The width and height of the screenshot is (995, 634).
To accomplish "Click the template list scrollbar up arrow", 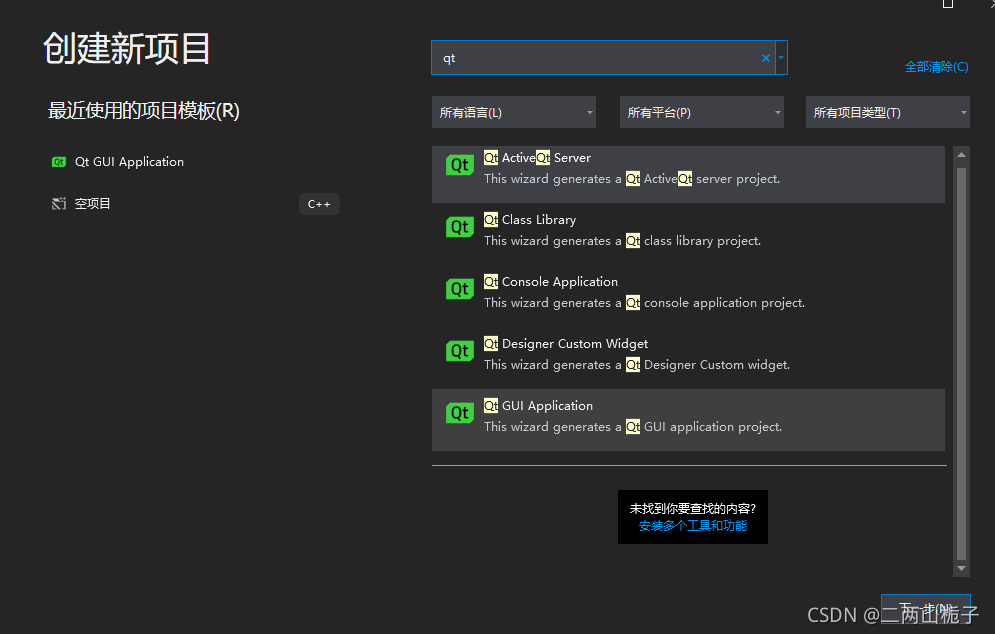I will tap(961, 155).
